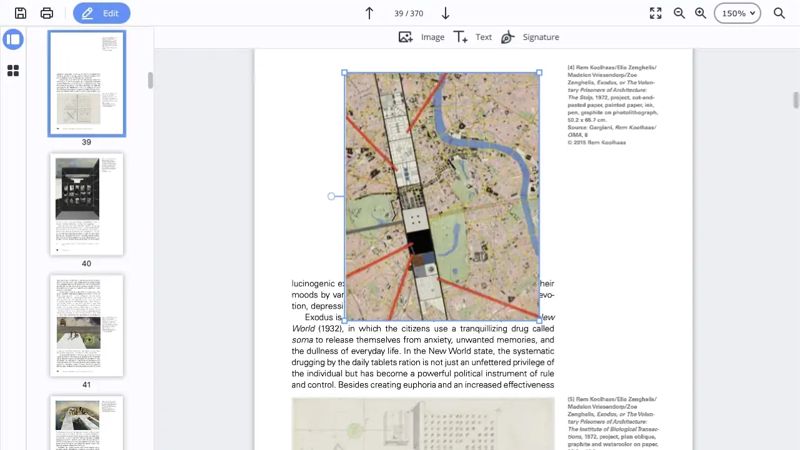Open the search magnifier icon

pos(779,13)
